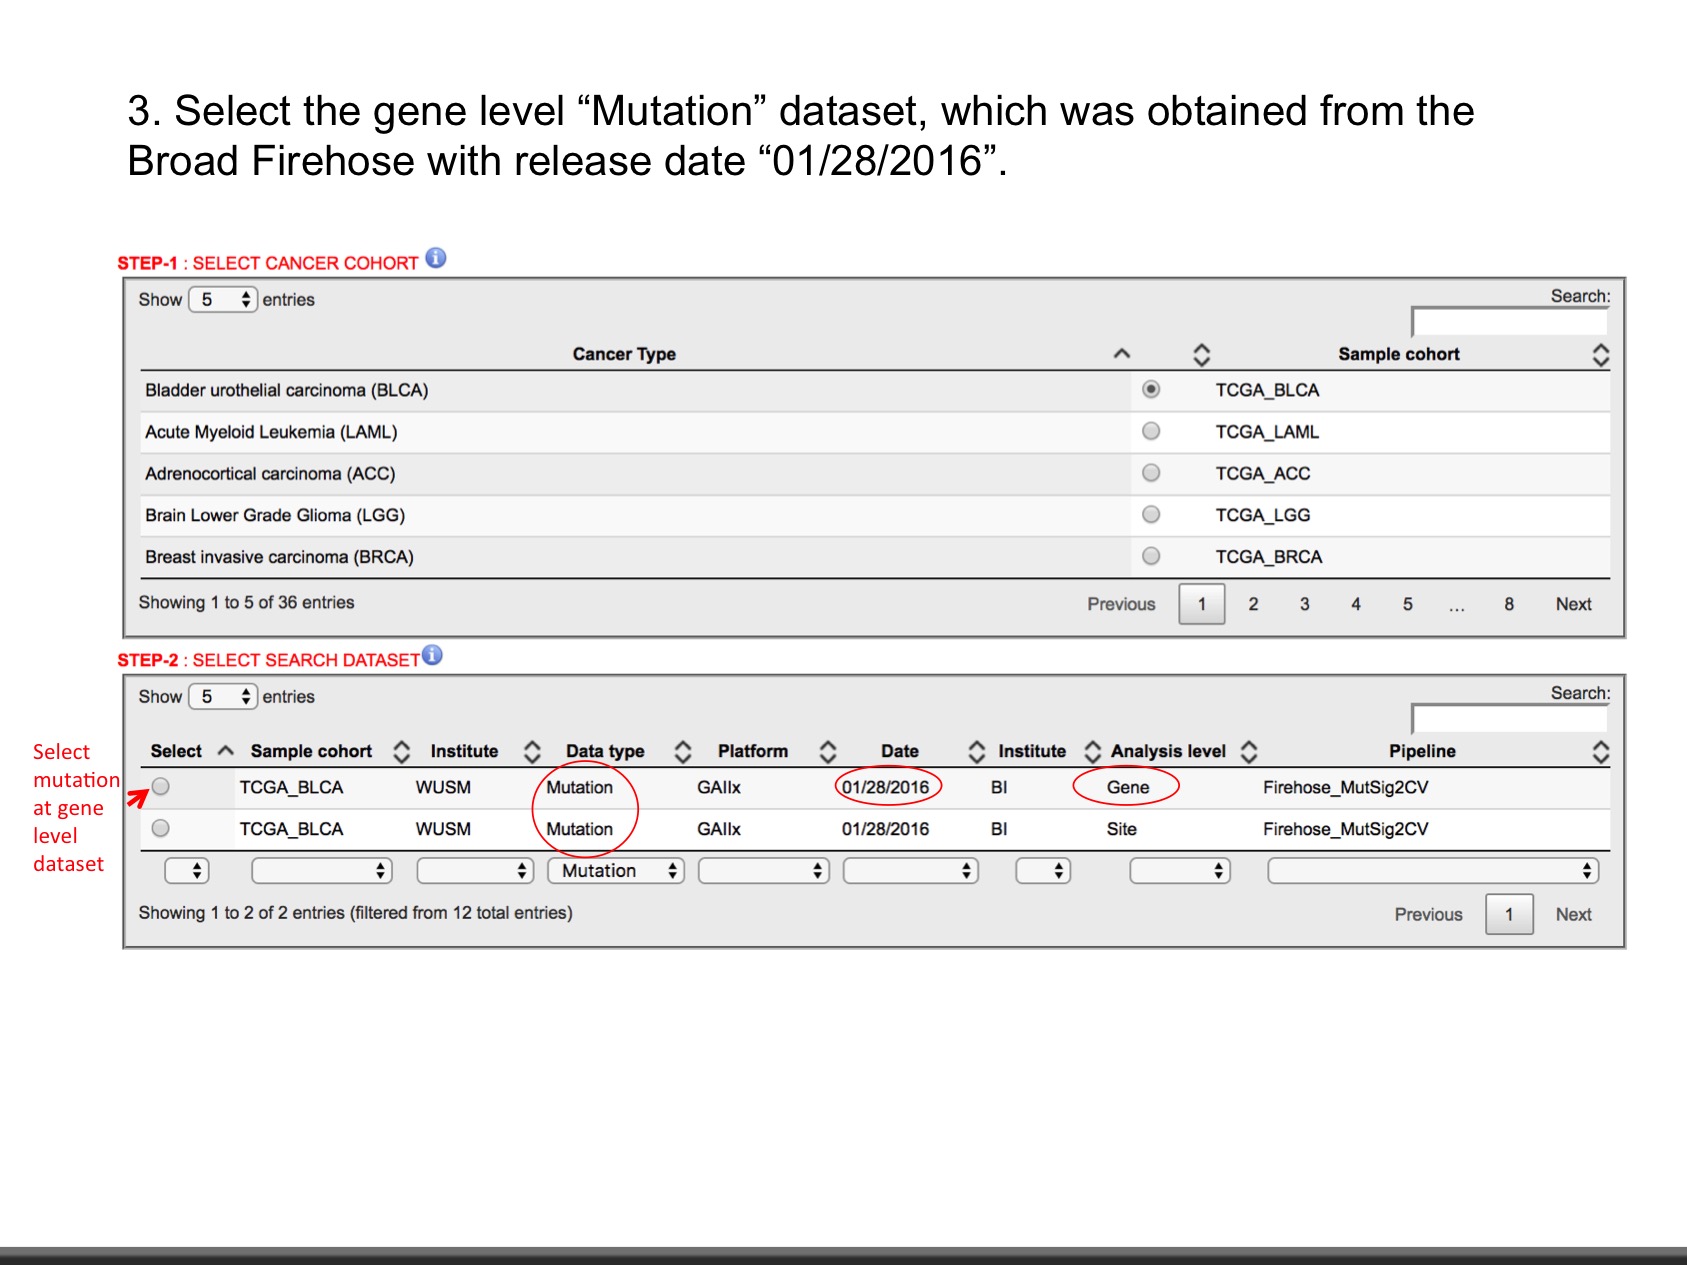Go to page 2 of cancer cohorts
1687x1265 pixels.
[x=1253, y=604]
